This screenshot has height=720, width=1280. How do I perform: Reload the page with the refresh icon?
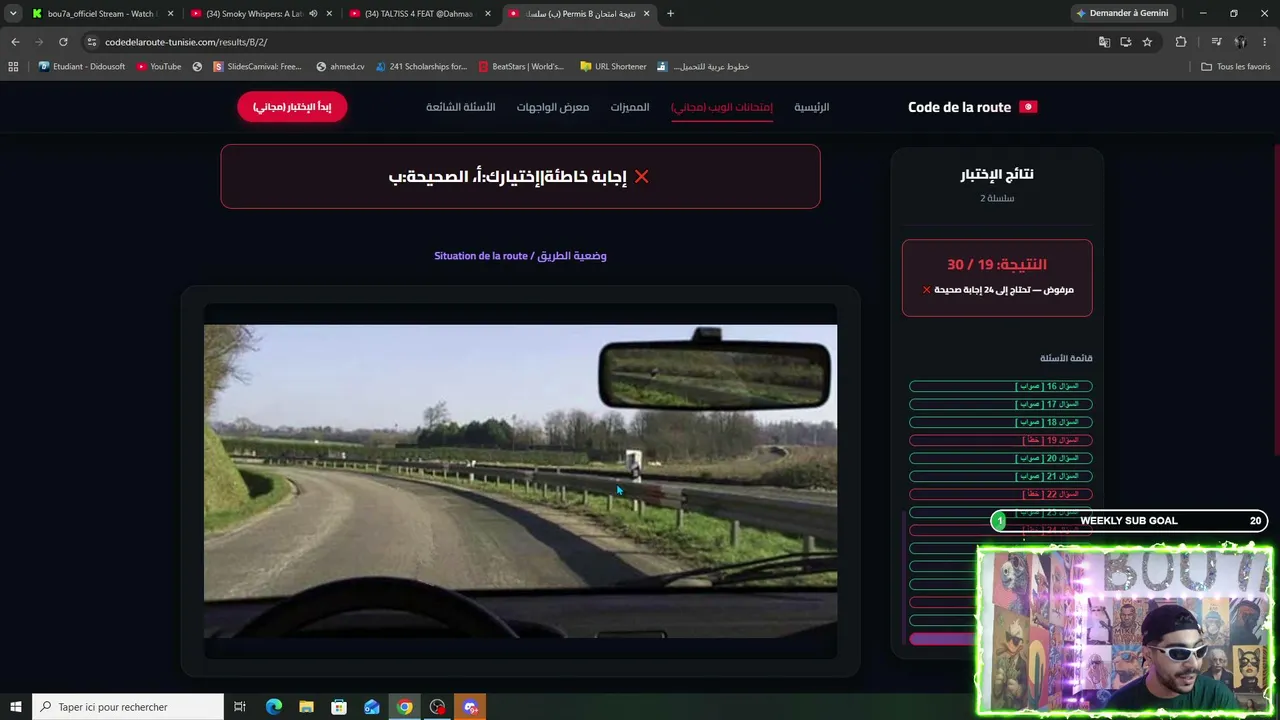(x=63, y=42)
